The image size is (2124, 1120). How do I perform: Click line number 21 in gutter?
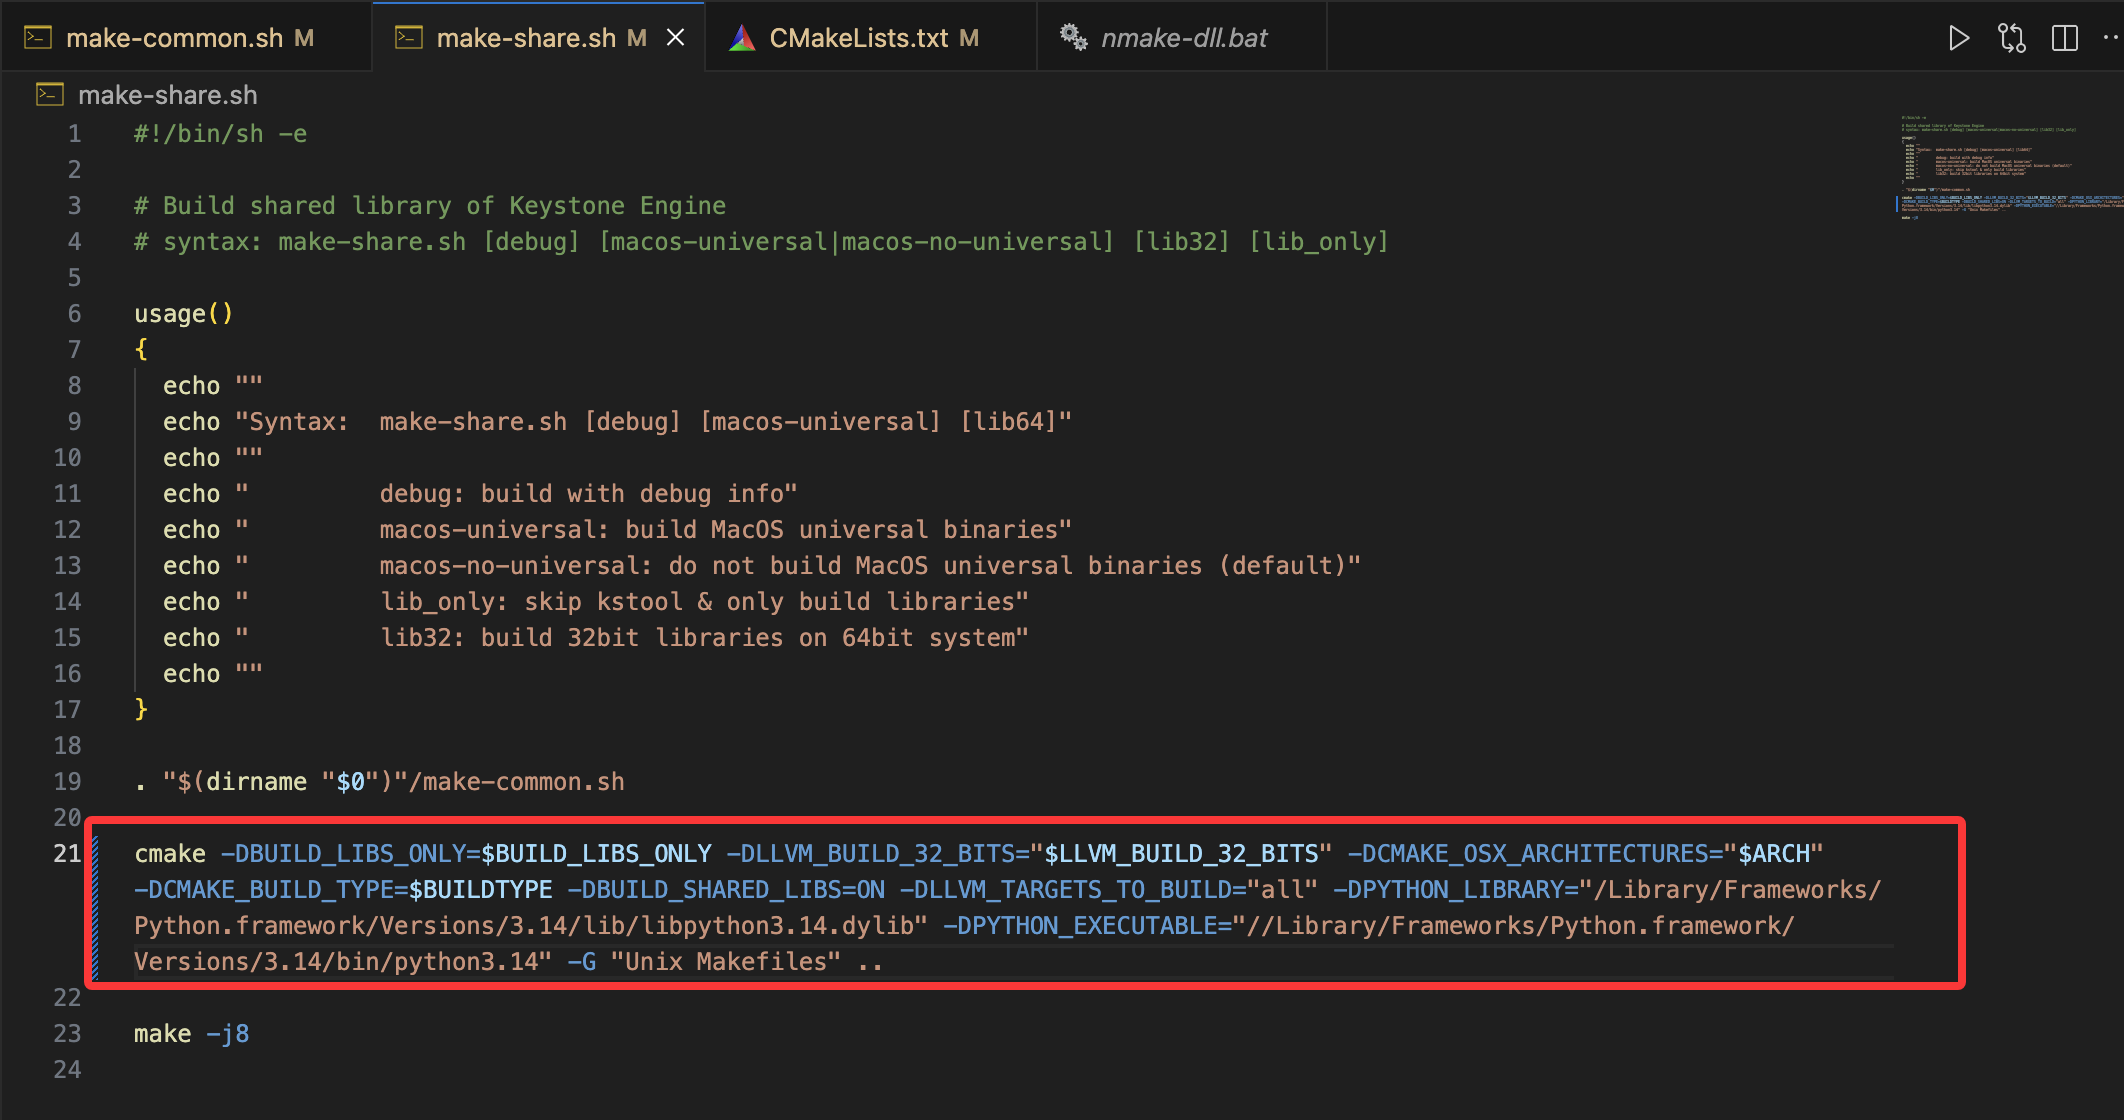click(67, 853)
